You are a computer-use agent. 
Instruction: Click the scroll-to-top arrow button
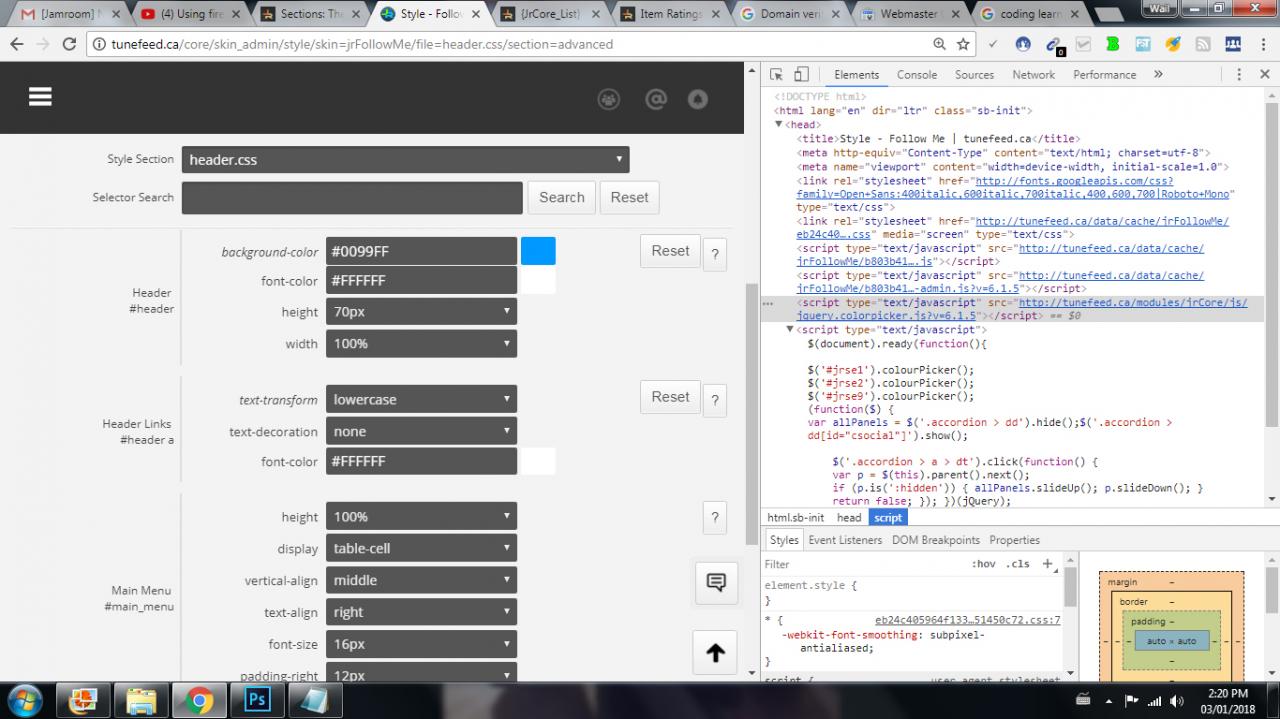pyautogui.click(x=715, y=653)
